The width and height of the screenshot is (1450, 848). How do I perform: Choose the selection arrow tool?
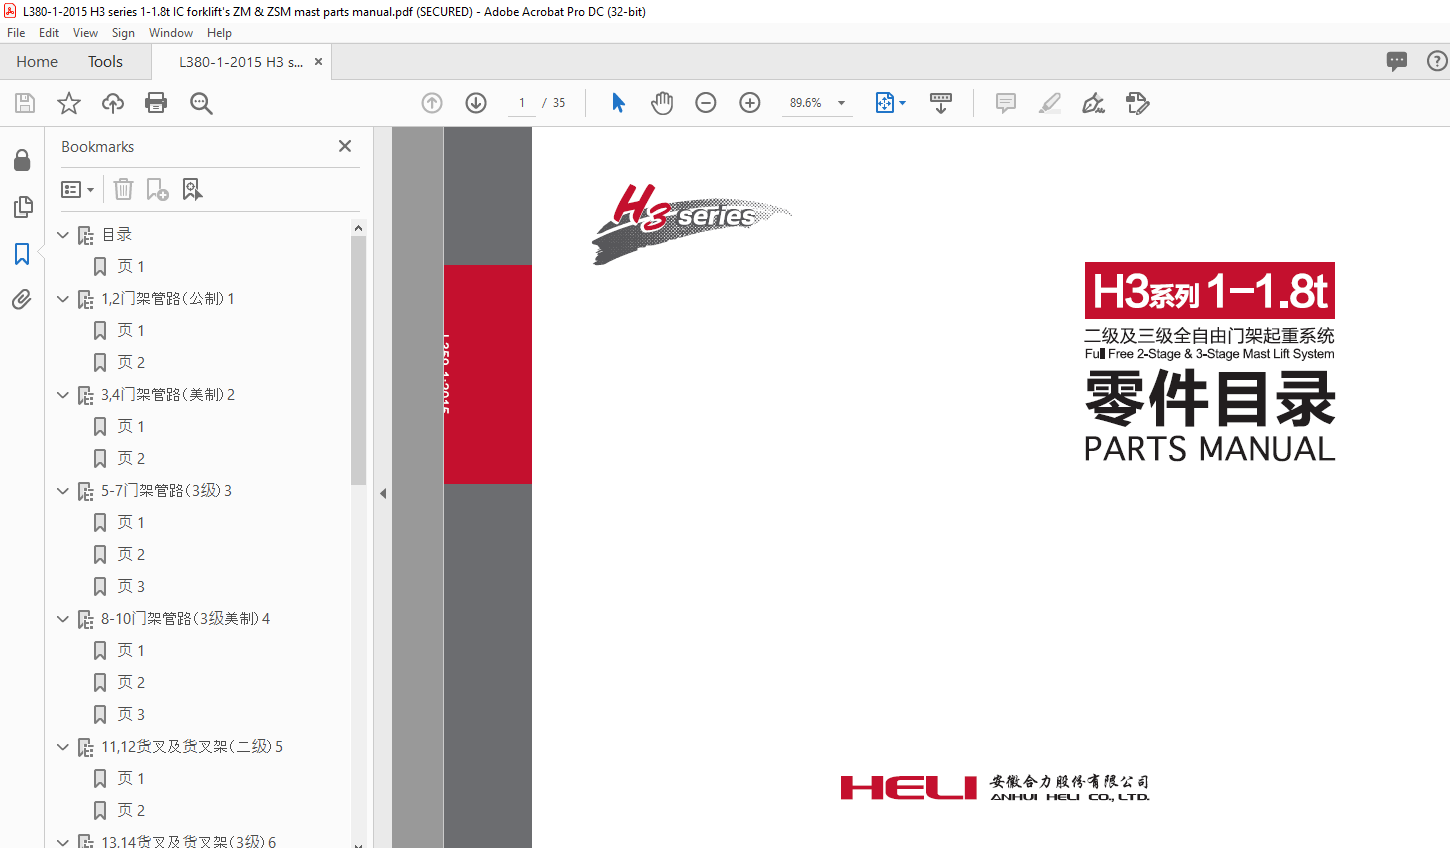618,103
